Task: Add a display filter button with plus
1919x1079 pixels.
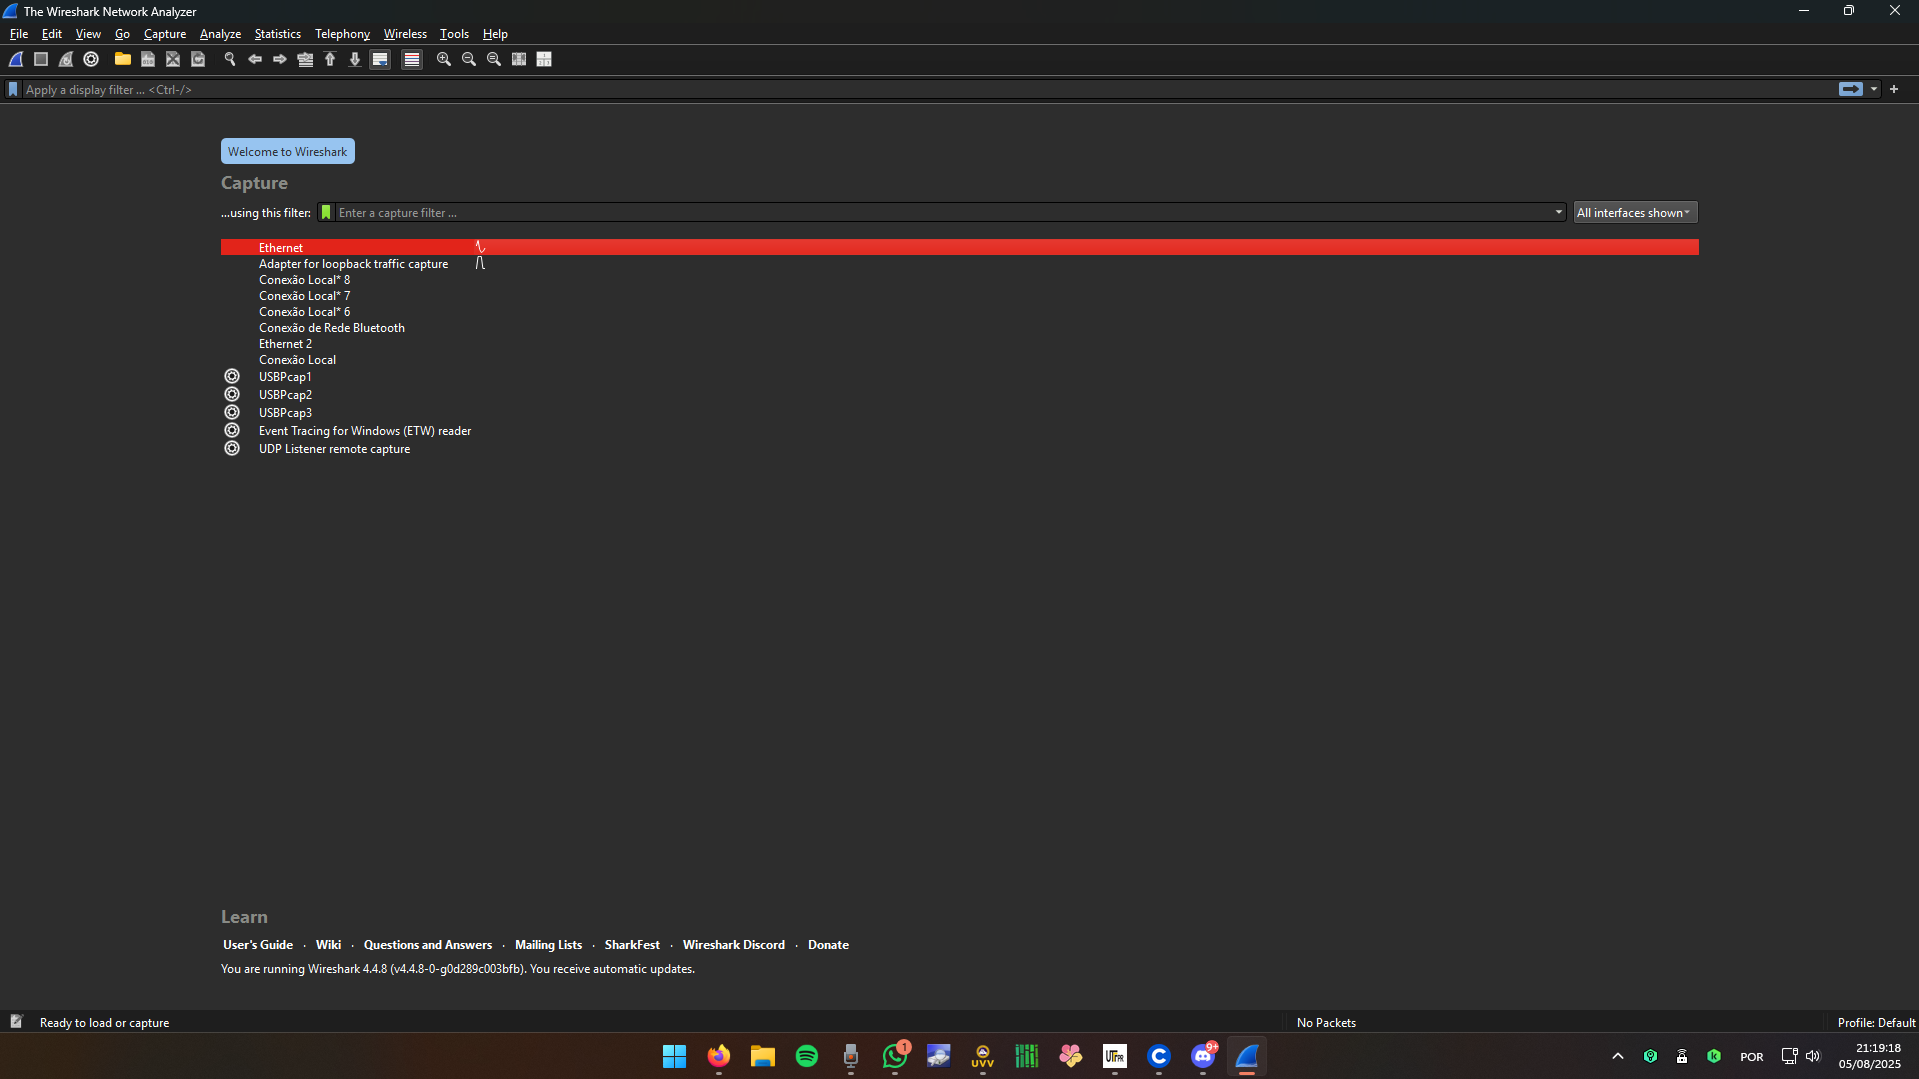Action: (1894, 89)
